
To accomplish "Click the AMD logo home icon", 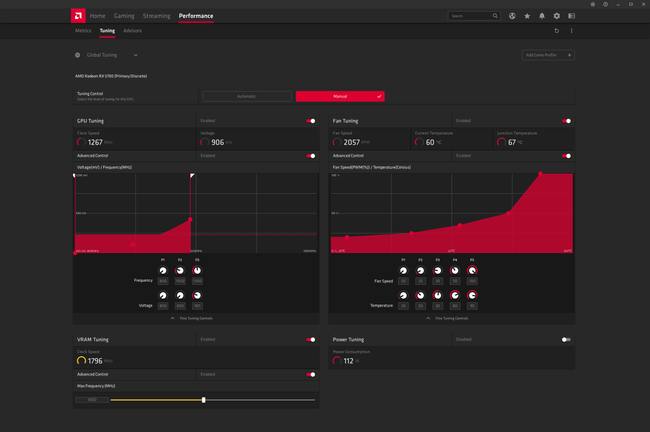I will pyautogui.click(x=78, y=16).
